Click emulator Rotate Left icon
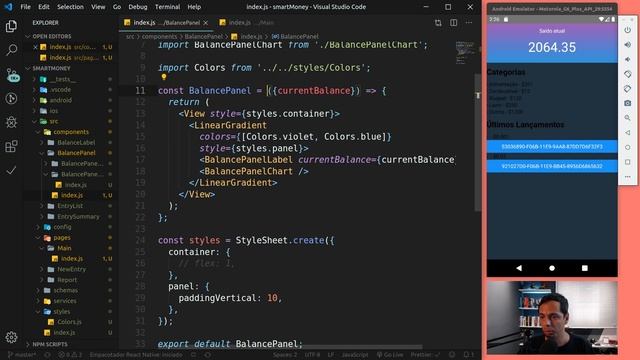640x360 pixels. 628,74
